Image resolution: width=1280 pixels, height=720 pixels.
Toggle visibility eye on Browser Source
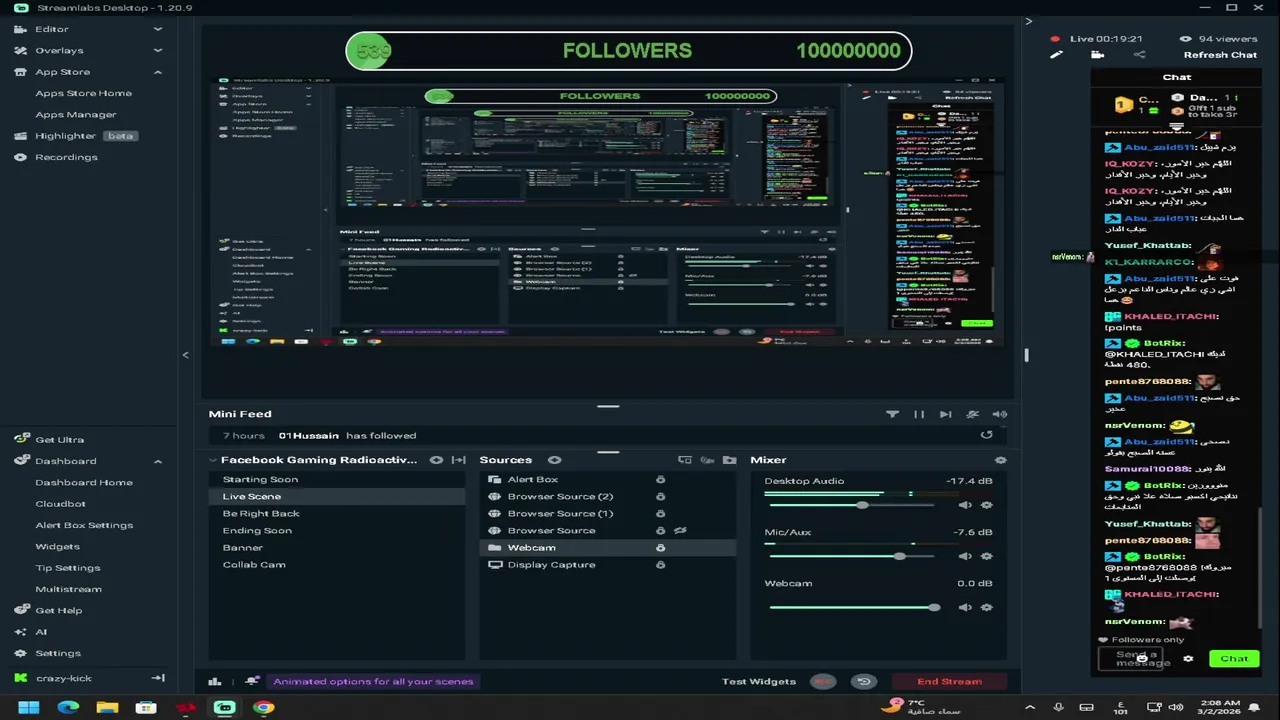pyautogui.click(x=680, y=531)
